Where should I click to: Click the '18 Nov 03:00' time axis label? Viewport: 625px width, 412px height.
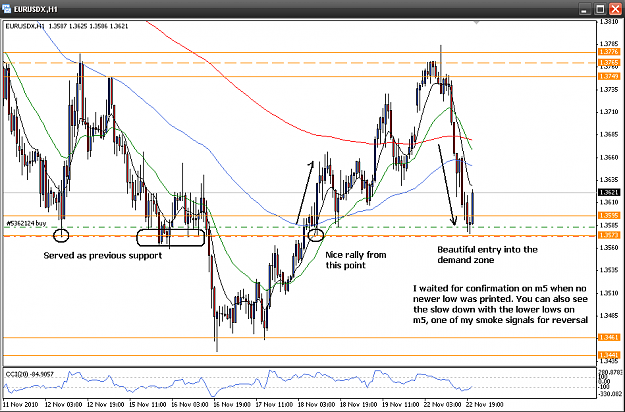pos(316,404)
